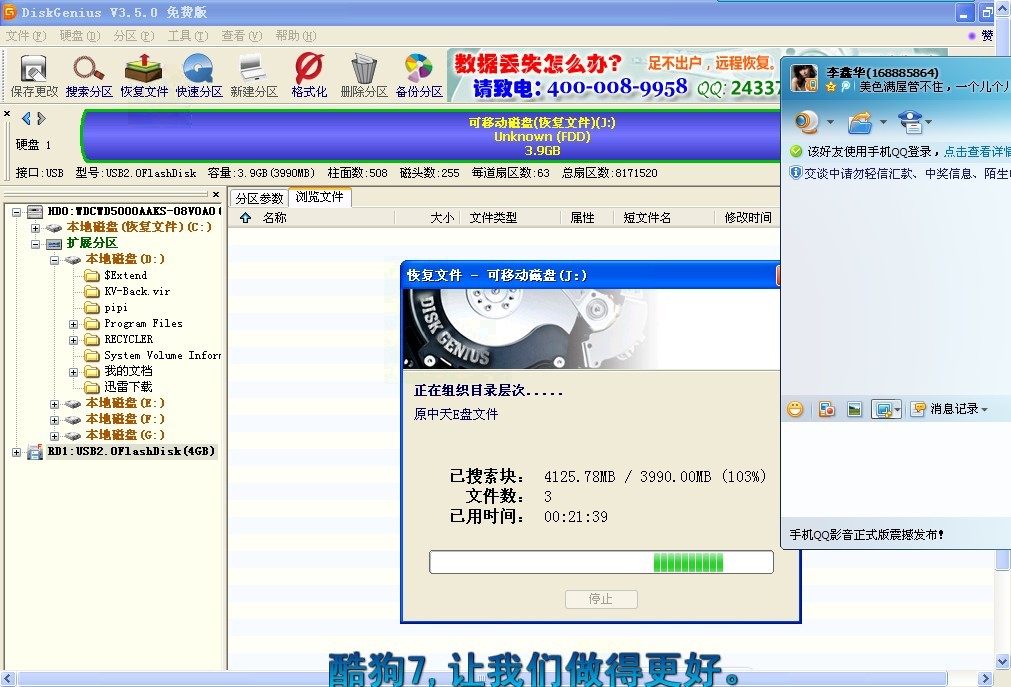Open the 恢复文件 recover files tool
The image size is (1011, 687).
144,75
